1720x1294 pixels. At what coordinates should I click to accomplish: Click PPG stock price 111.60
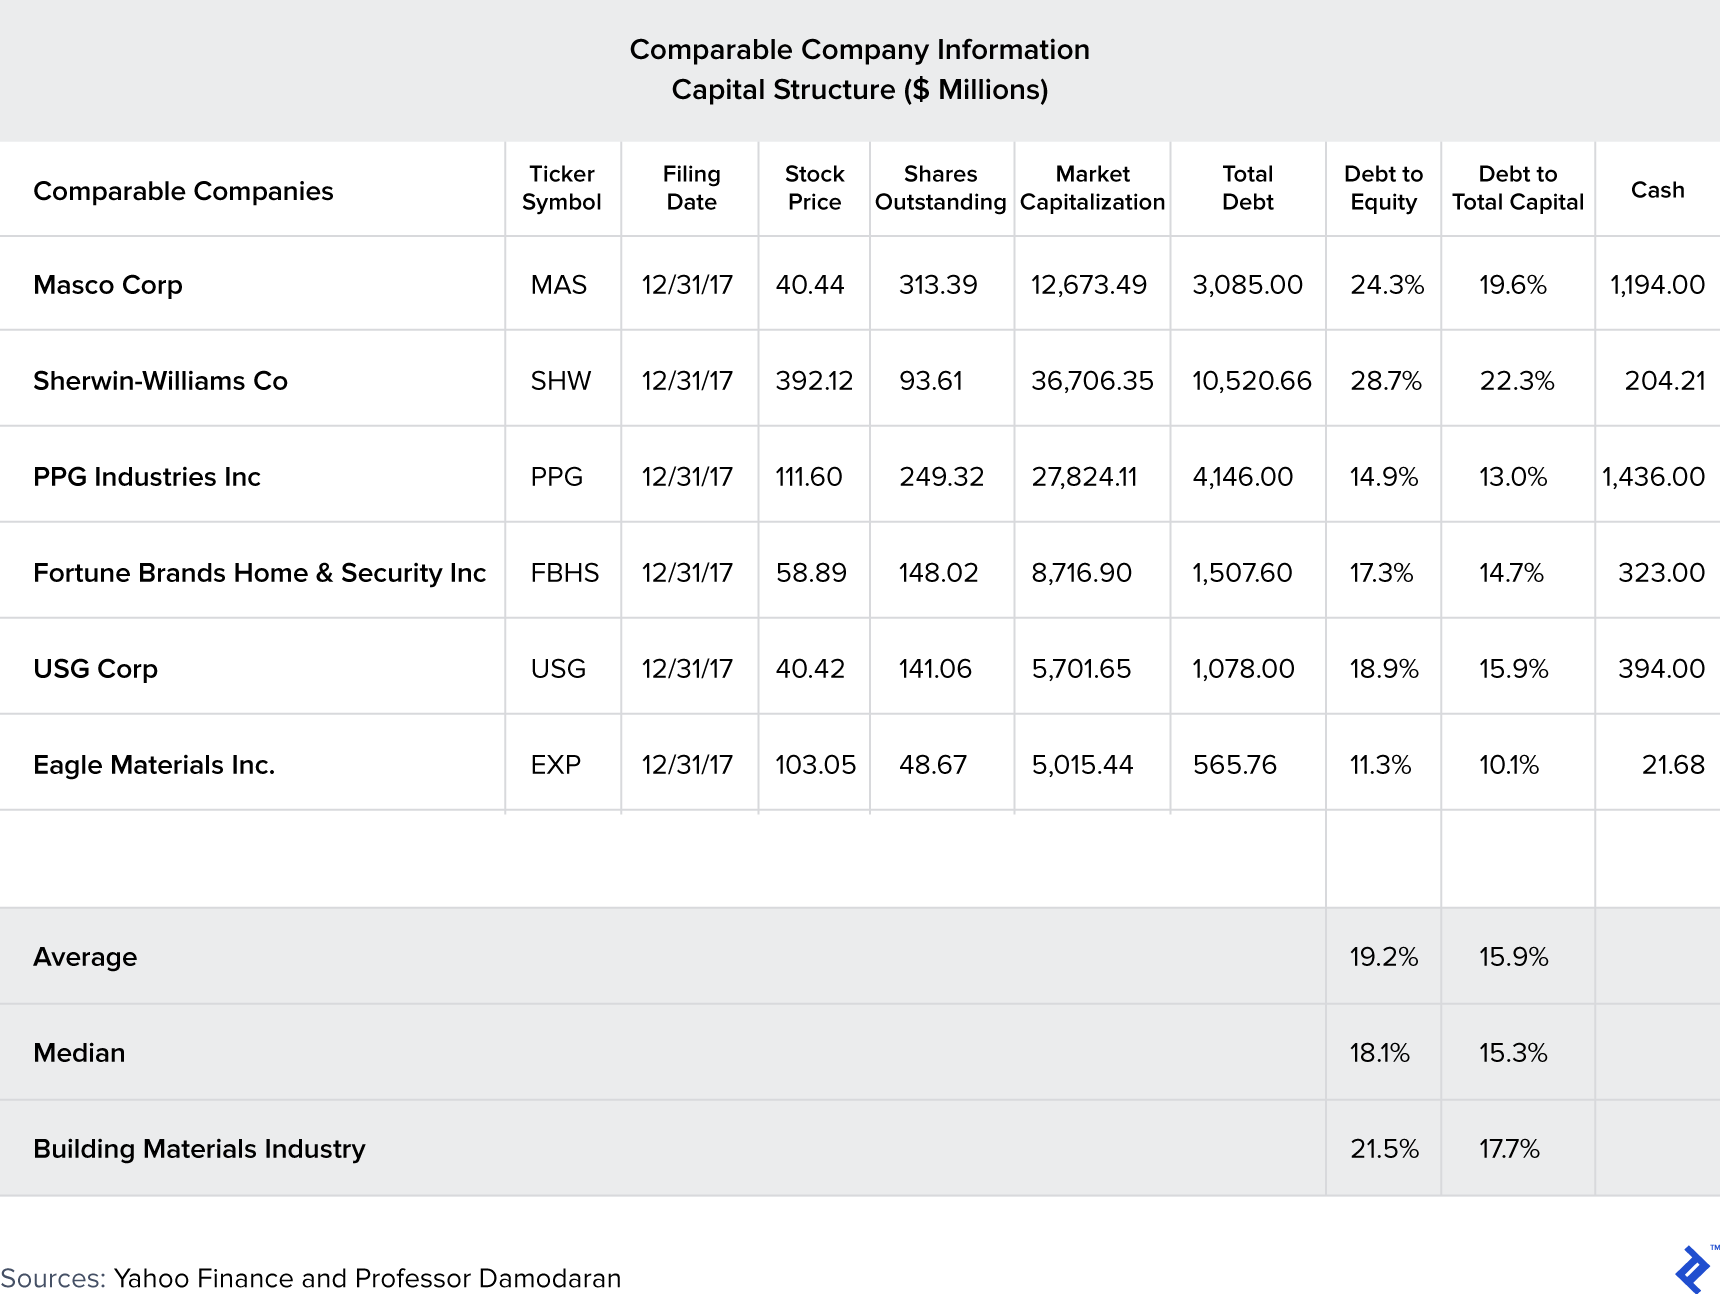pyautogui.click(x=808, y=477)
